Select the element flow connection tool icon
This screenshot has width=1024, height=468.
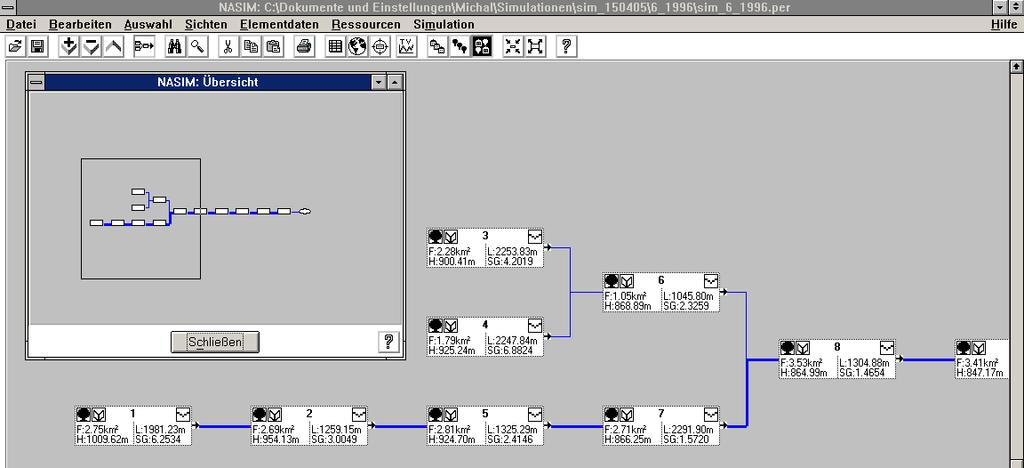[x=144, y=46]
